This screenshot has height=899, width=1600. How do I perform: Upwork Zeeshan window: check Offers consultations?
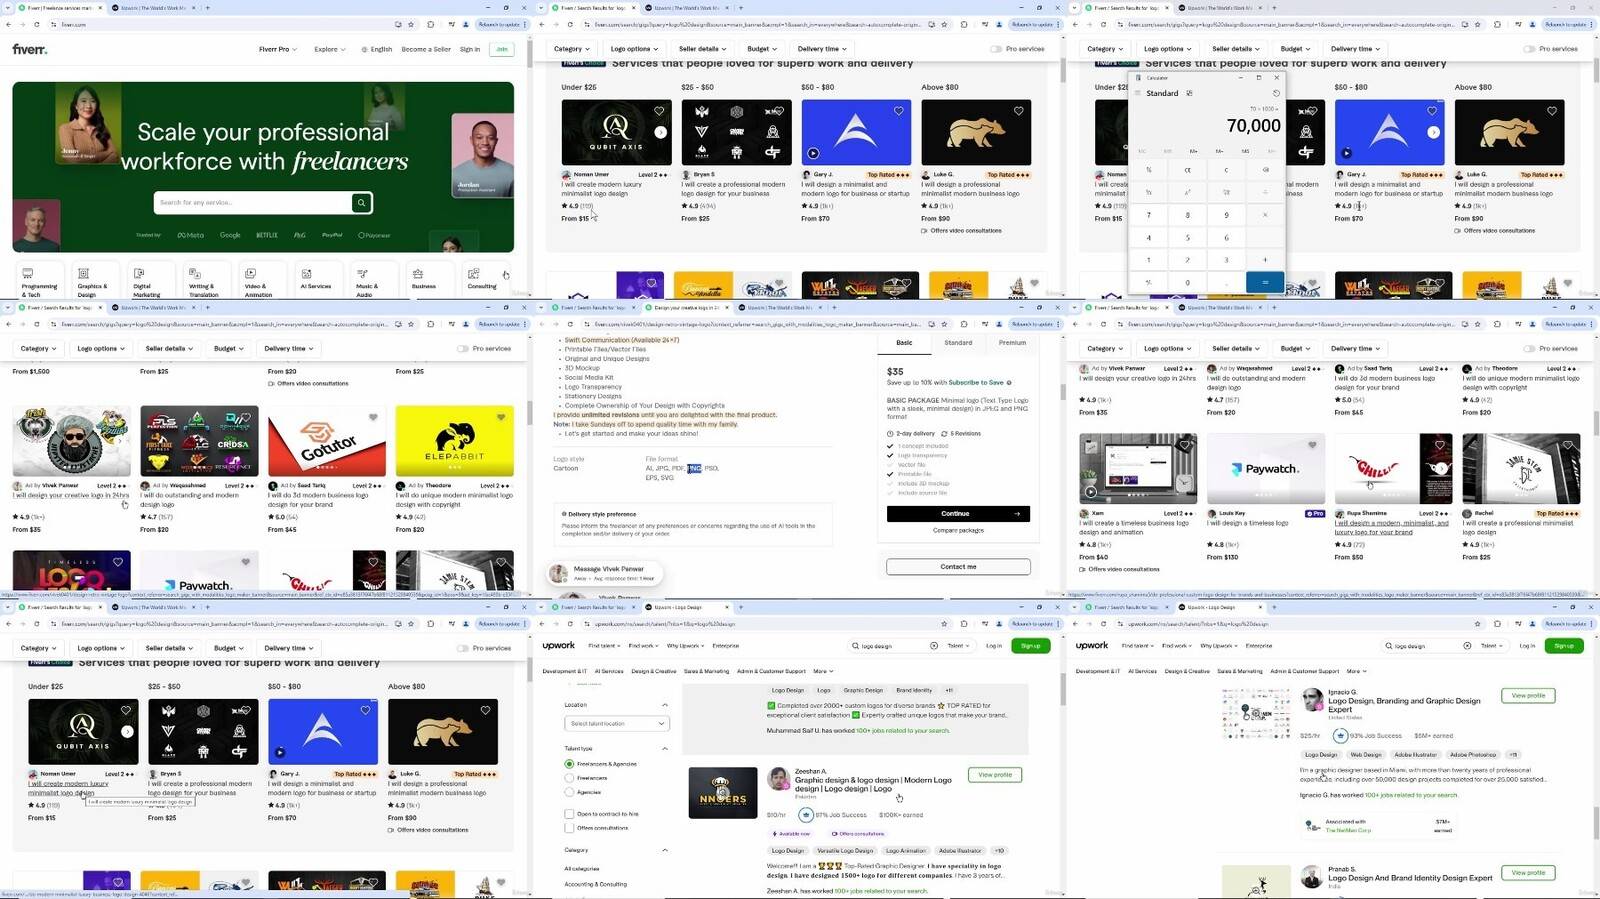569,828
